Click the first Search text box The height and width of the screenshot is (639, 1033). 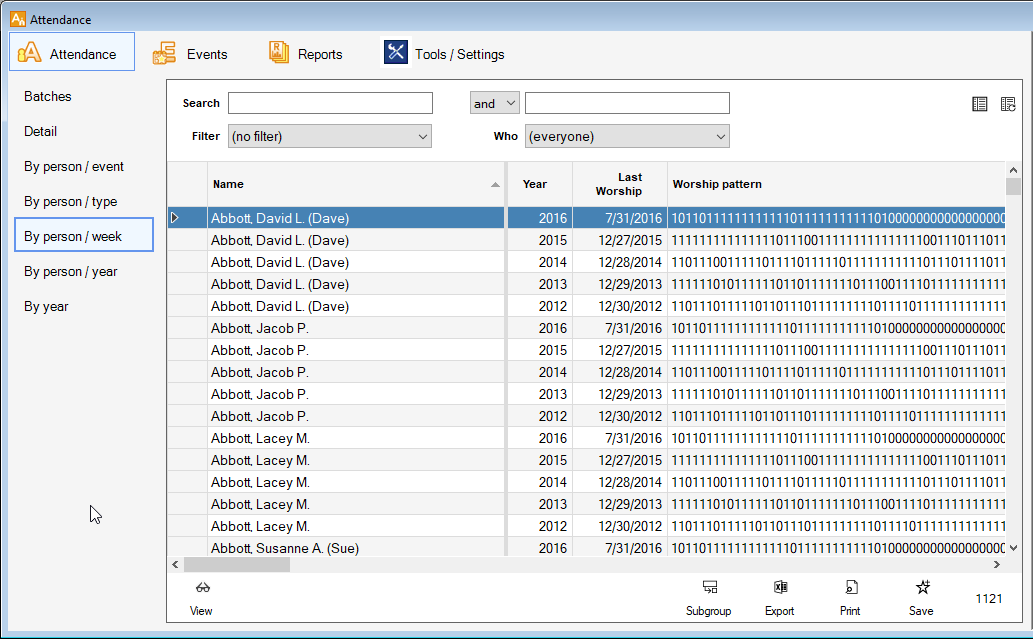pos(330,103)
